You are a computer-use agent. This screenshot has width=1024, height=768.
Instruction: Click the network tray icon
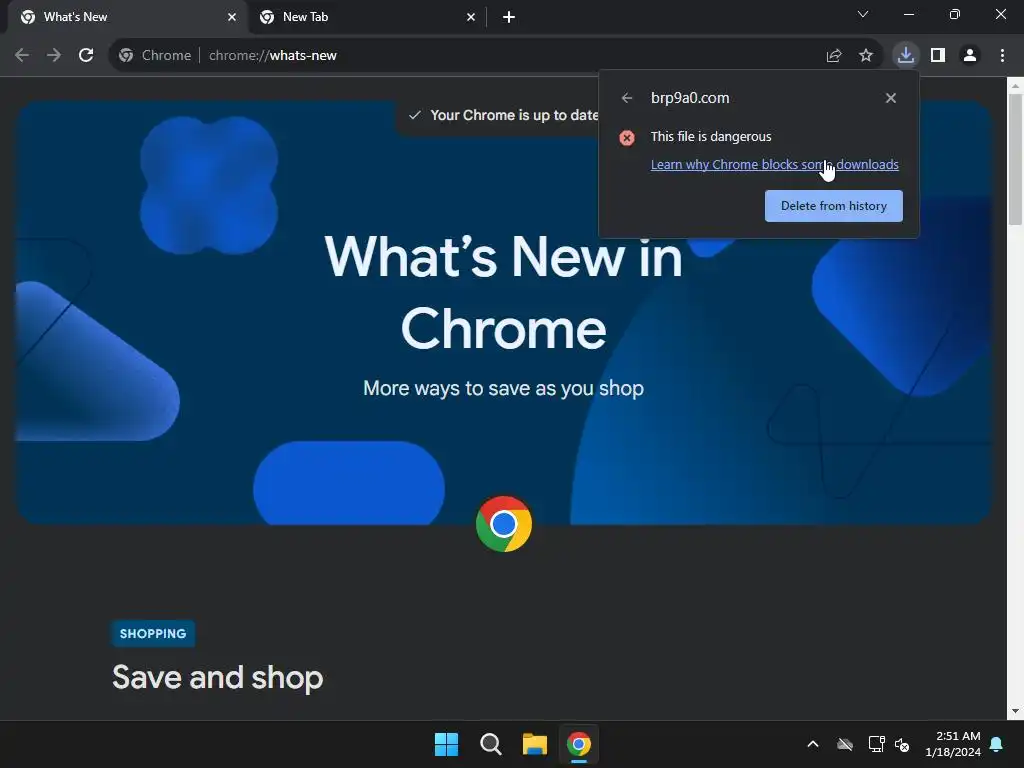click(876, 744)
